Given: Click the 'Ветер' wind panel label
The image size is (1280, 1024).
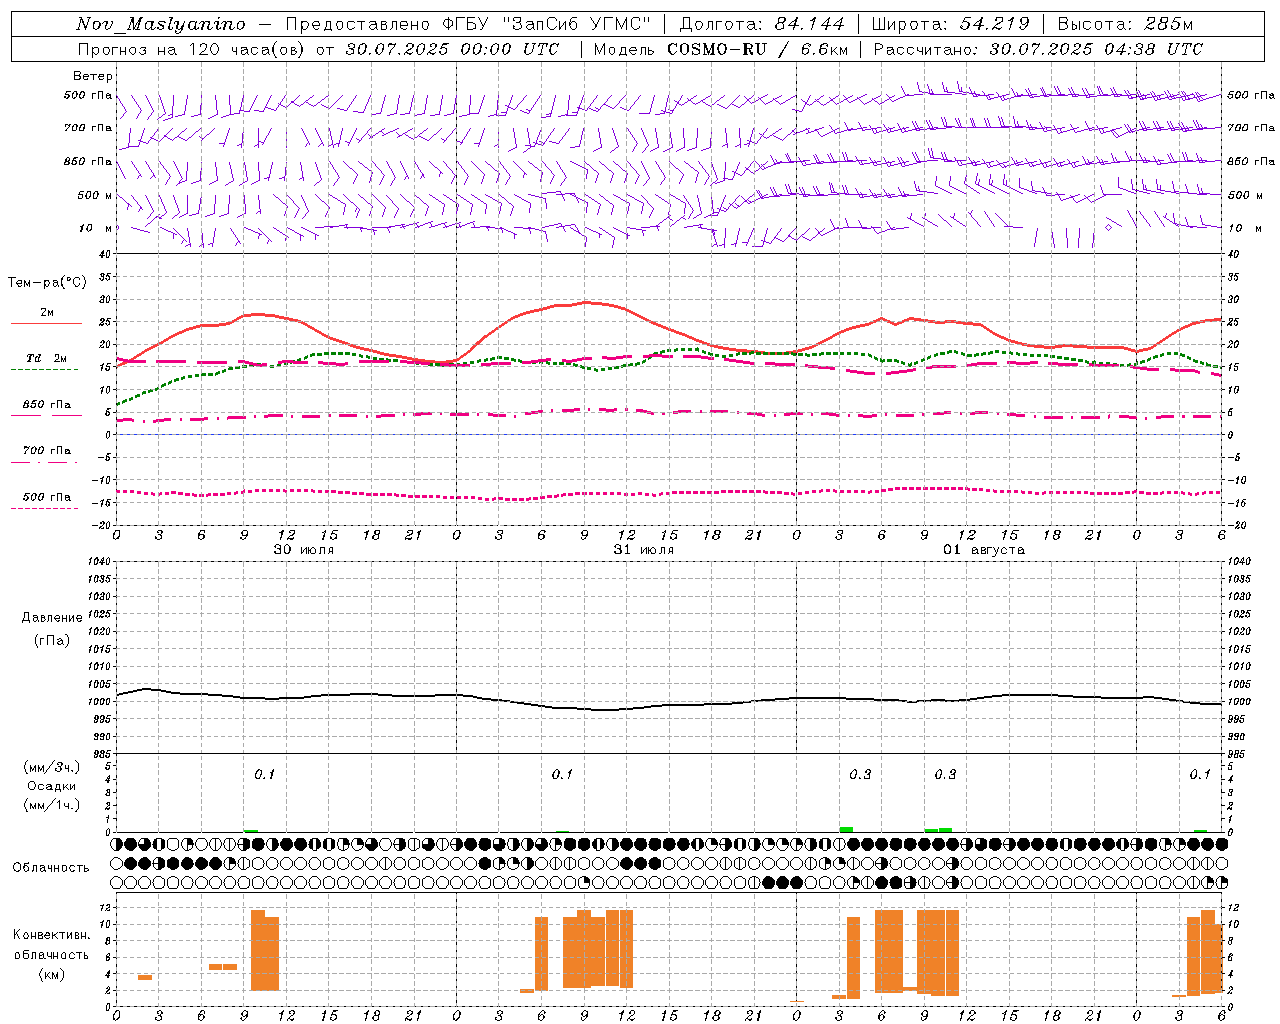Looking at the screenshot, I should pos(92,76).
